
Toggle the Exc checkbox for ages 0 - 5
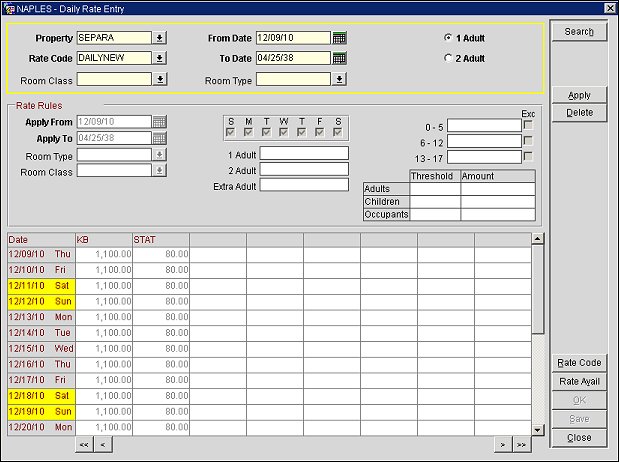(x=528, y=125)
